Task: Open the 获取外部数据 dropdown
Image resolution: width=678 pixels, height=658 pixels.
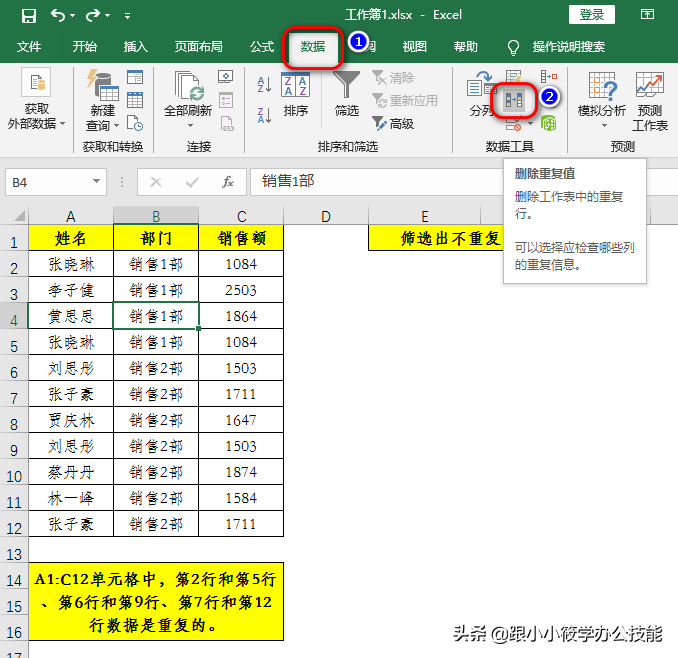Action: [36, 99]
